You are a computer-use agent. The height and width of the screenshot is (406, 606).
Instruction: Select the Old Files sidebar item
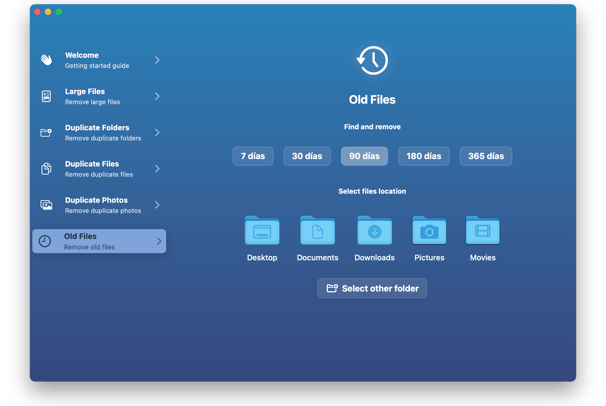[x=99, y=241]
